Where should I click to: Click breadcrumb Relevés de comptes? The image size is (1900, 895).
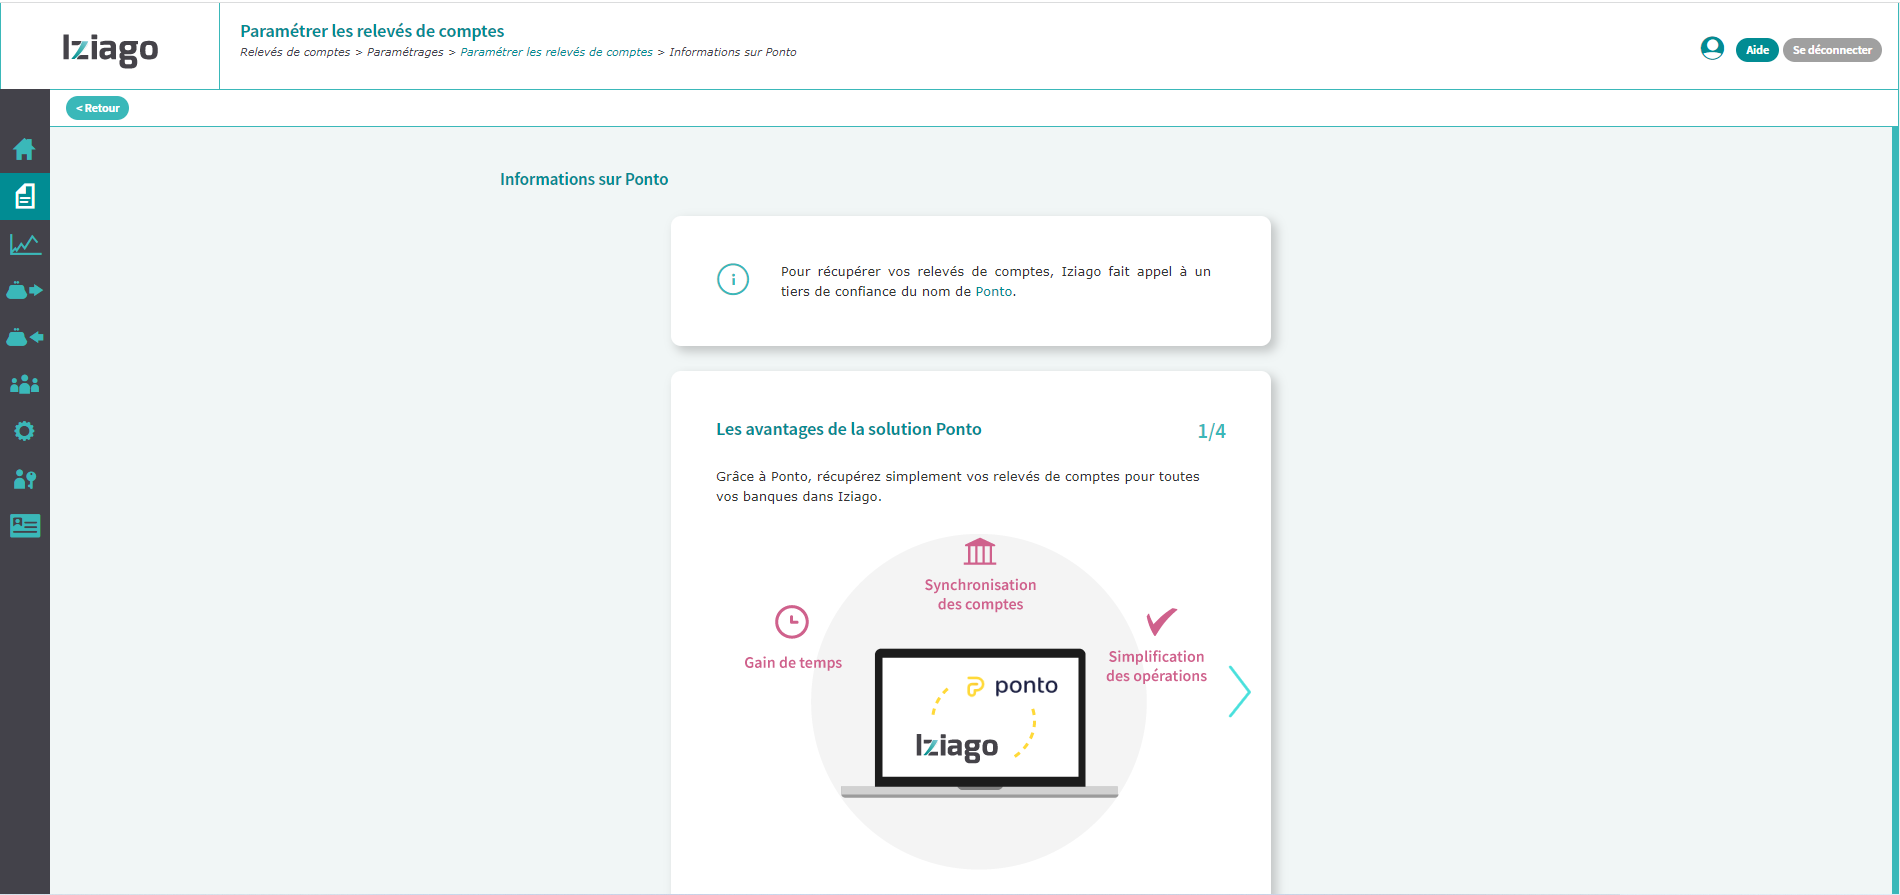tap(295, 52)
